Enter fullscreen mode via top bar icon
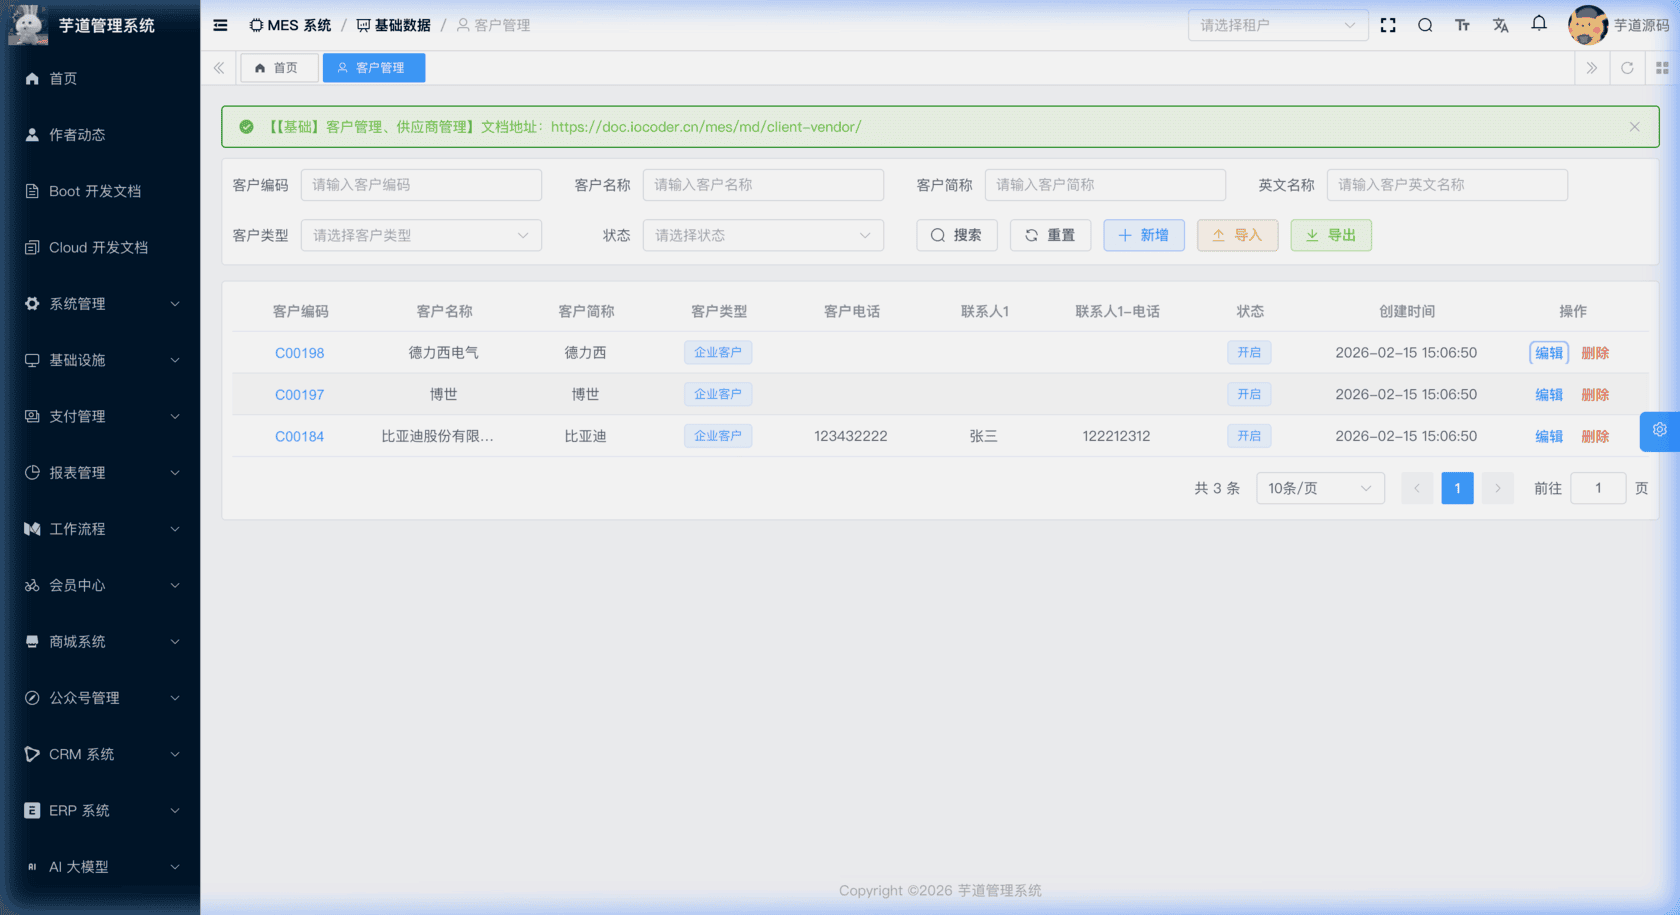Screen dimensions: 1680x915 1388,25
